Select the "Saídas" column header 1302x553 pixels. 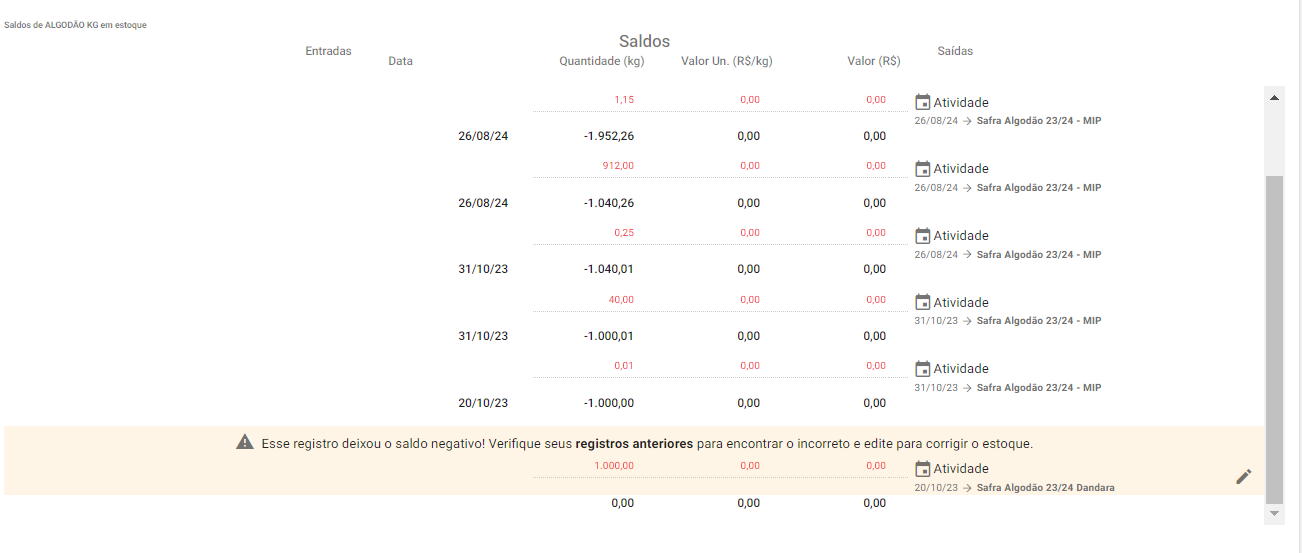[955, 51]
